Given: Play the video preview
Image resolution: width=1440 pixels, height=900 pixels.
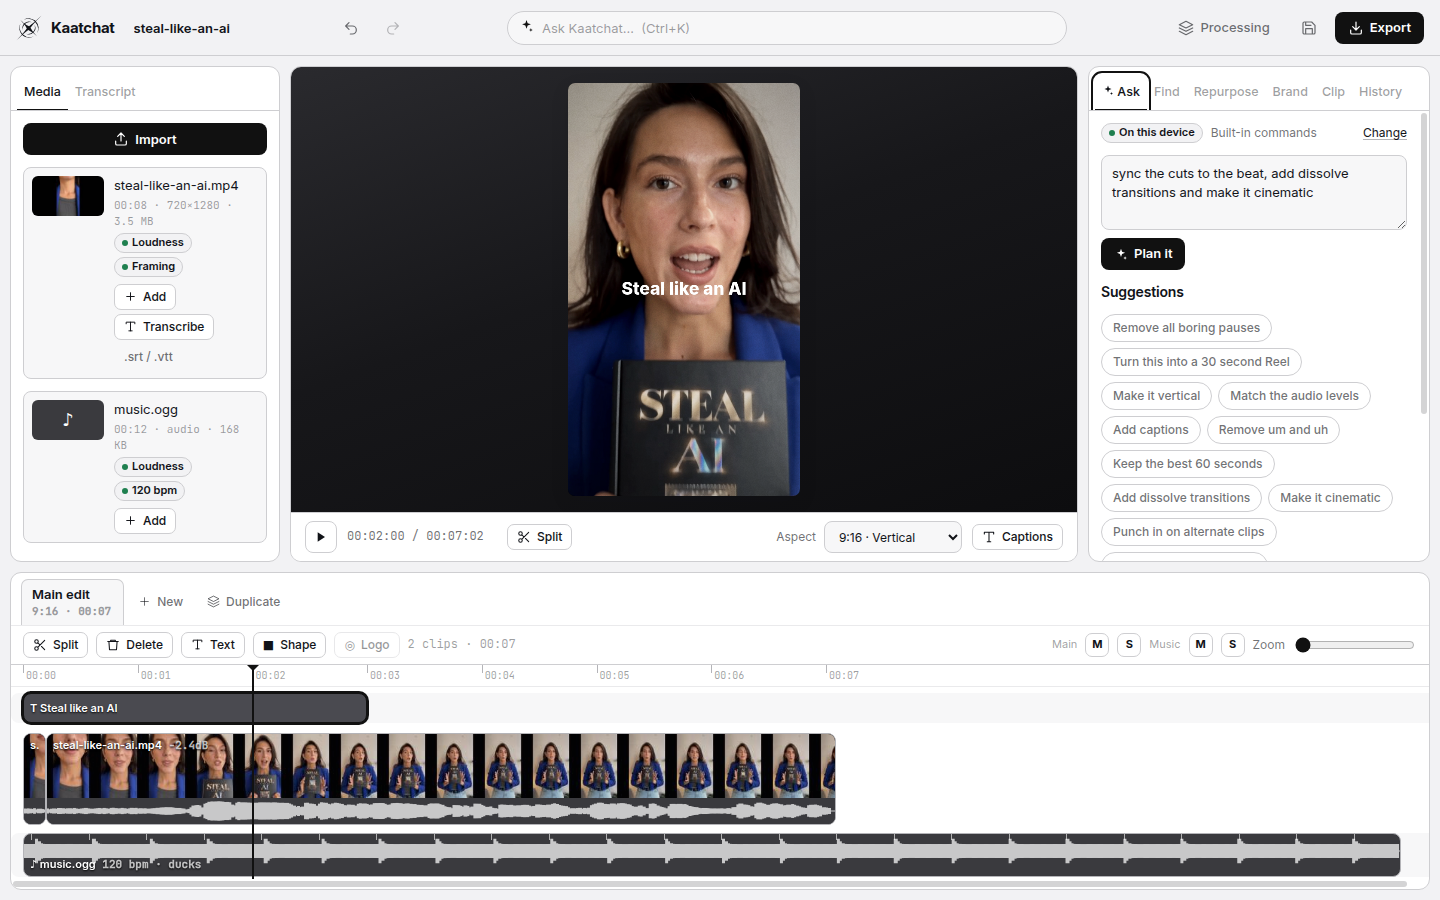Looking at the screenshot, I should (x=320, y=537).
